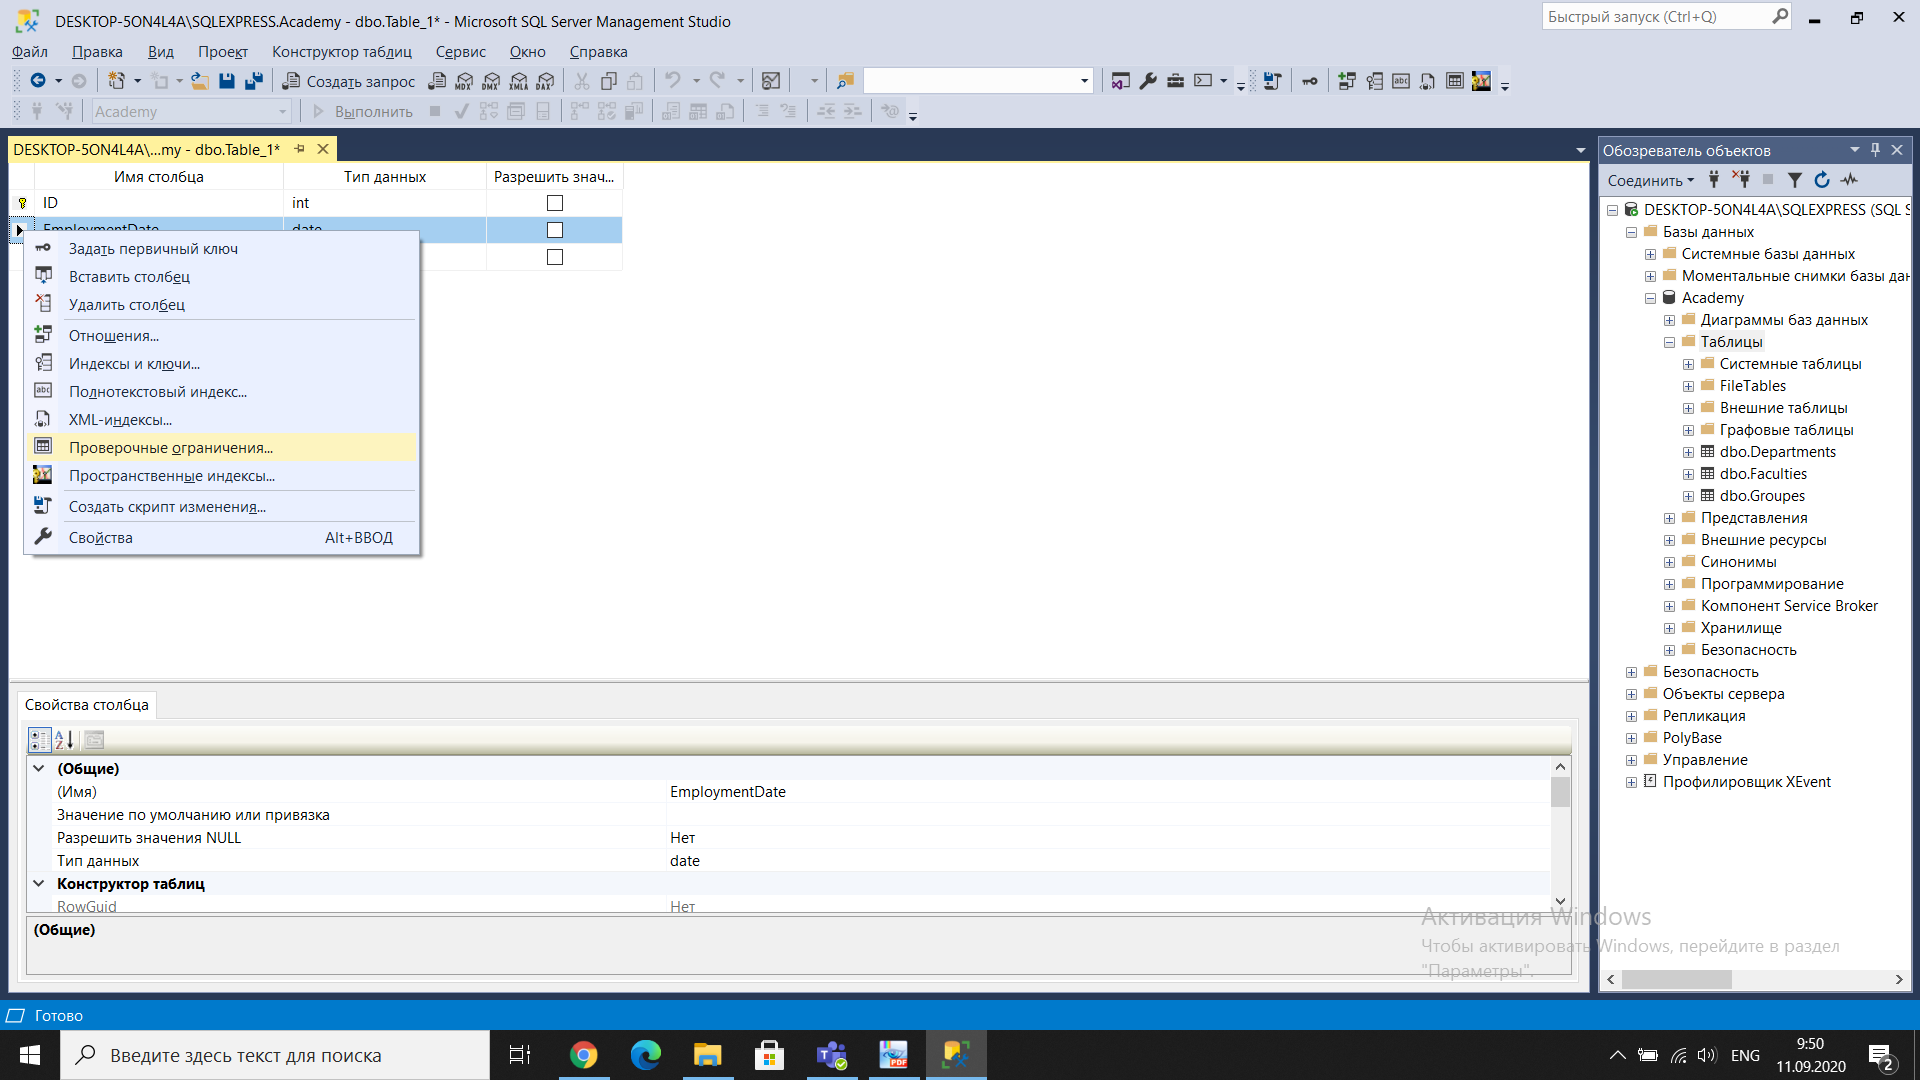Choose Индексы и ключи from context menu

click(x=222, y=364)
